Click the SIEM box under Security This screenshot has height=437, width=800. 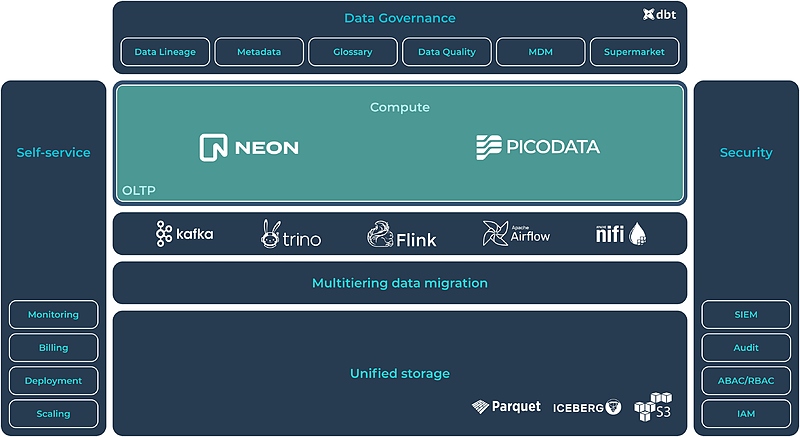[x=746, y=315]
